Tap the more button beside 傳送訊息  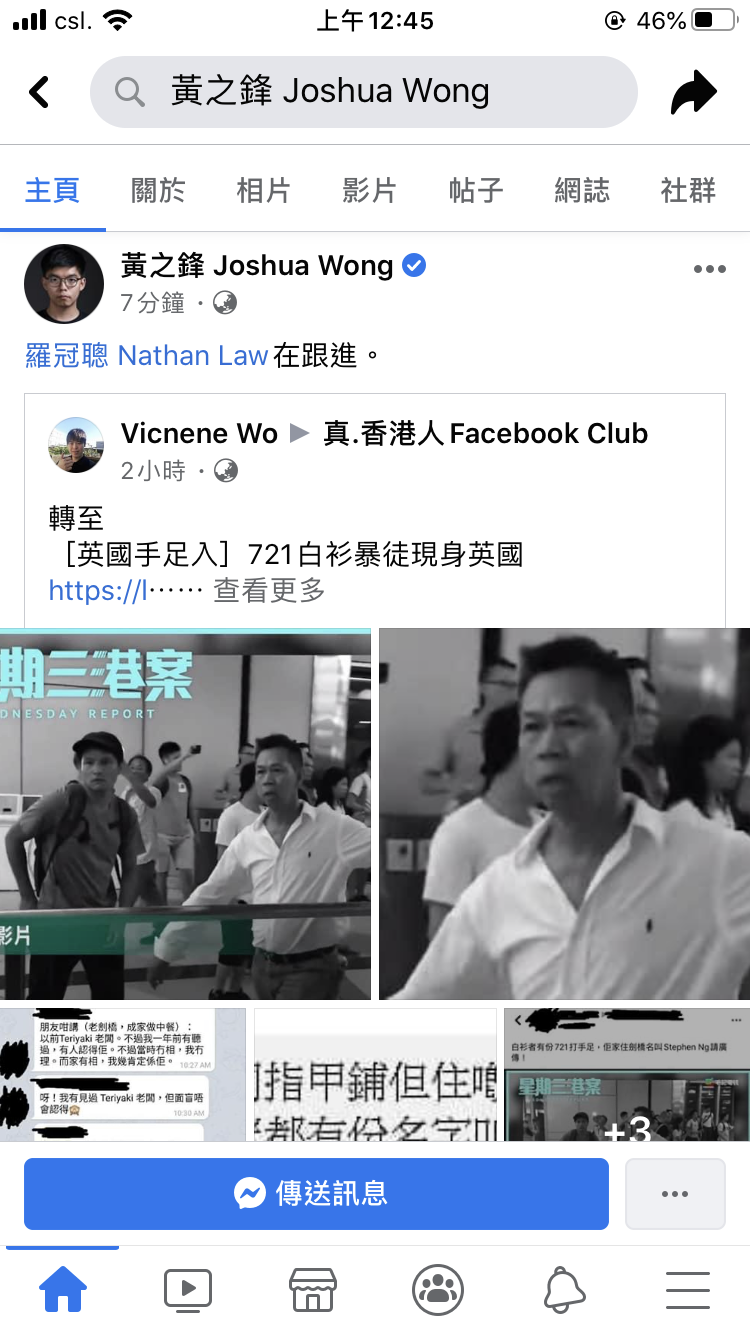click(675, 1193)
